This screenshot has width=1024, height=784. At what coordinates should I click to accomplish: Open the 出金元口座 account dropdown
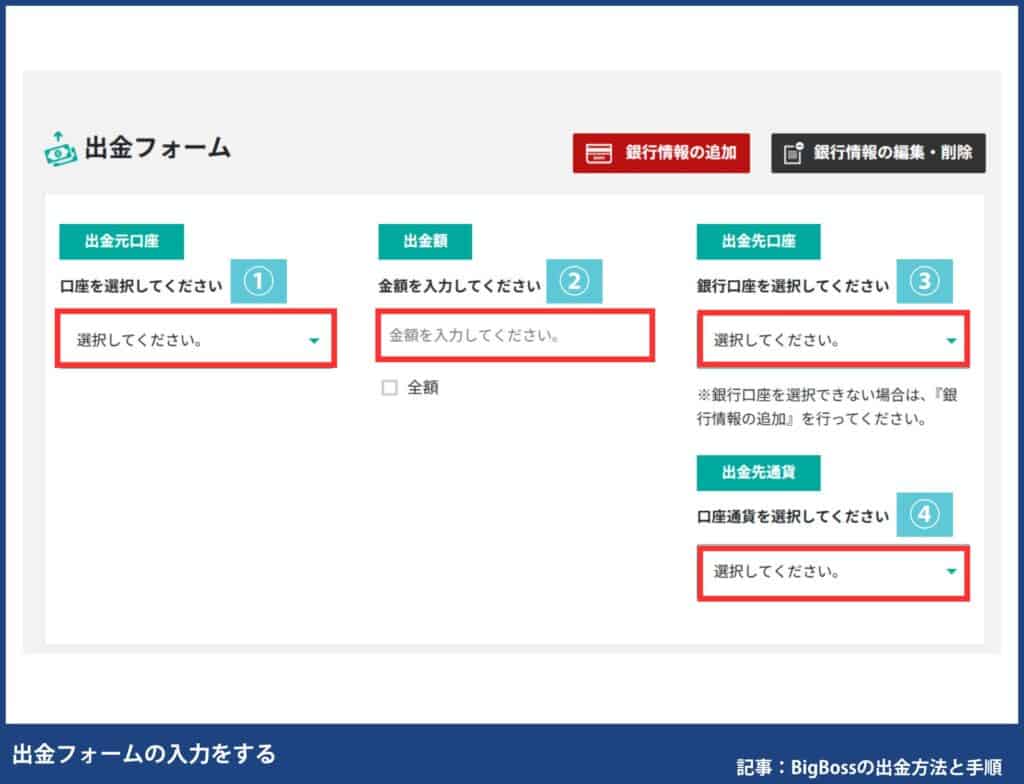coord(196,338)
